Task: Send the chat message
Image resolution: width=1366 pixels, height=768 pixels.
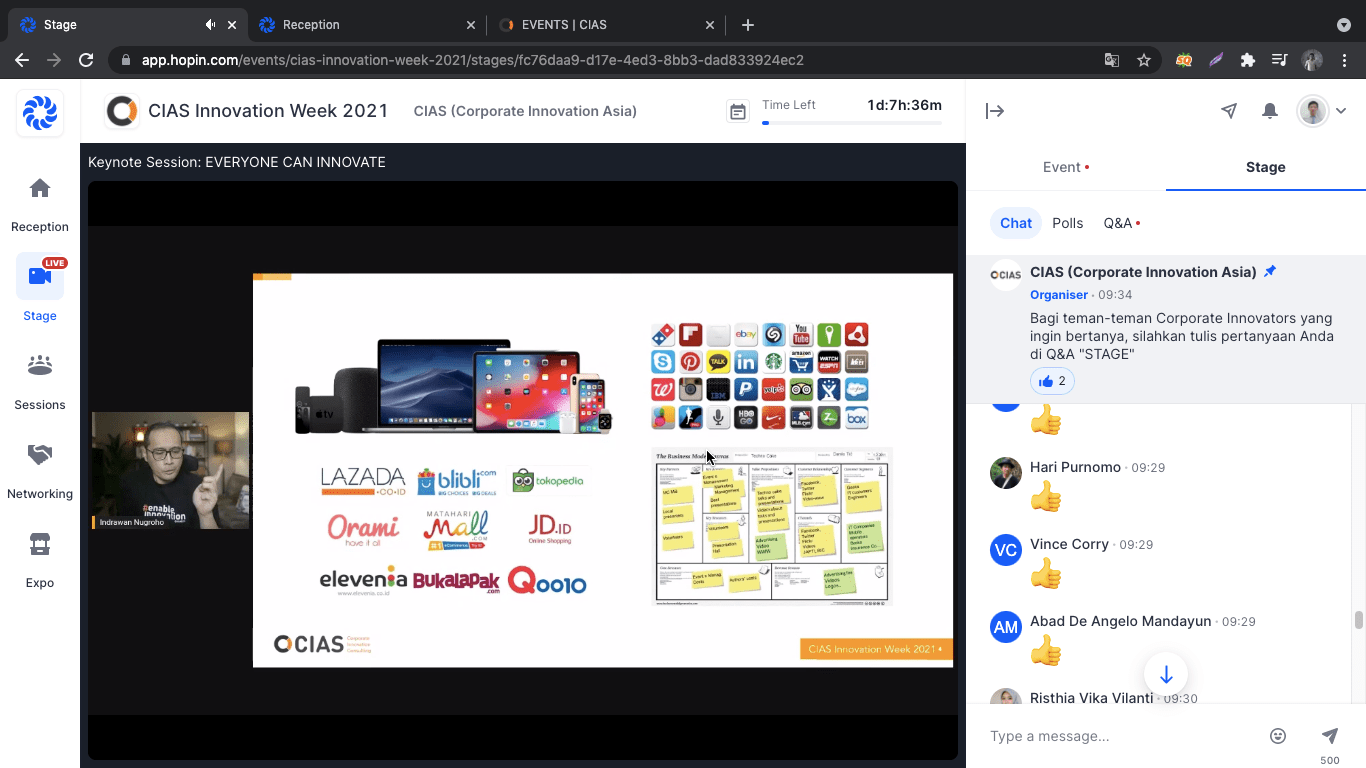Action: click(x=1330, y=736)
